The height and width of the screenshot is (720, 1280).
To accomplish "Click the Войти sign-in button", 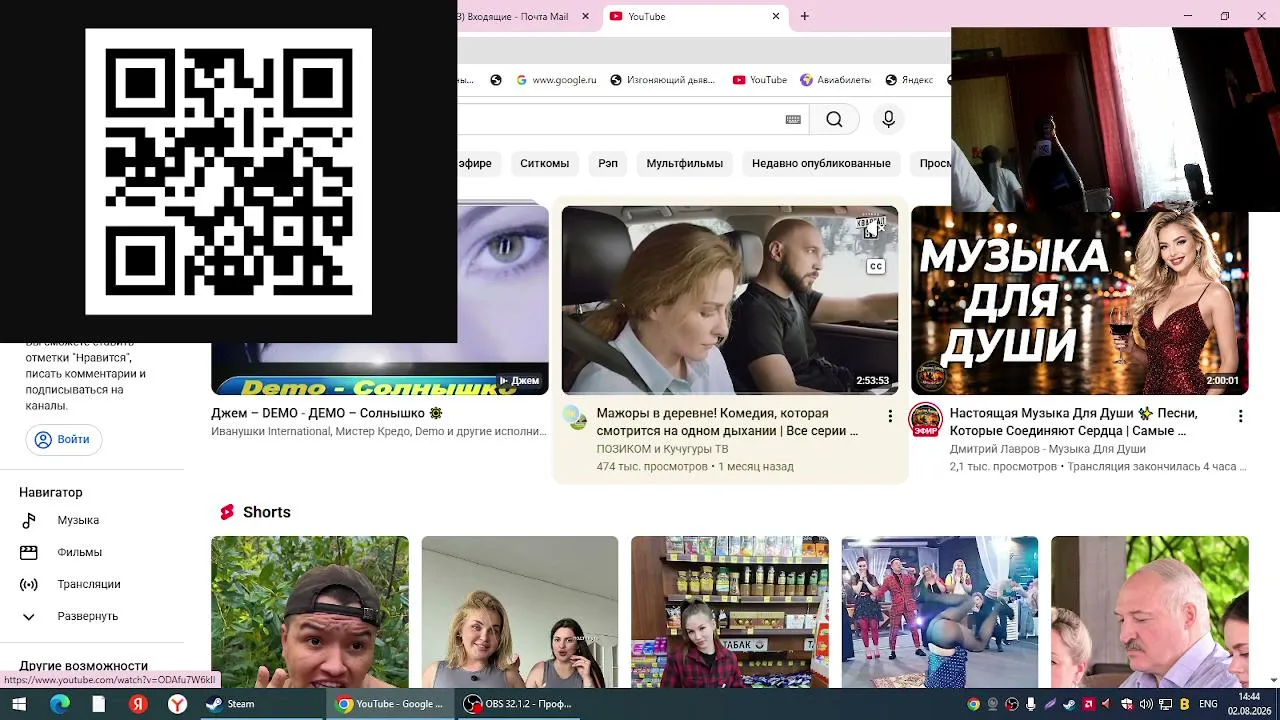I will tap(62, 439).
